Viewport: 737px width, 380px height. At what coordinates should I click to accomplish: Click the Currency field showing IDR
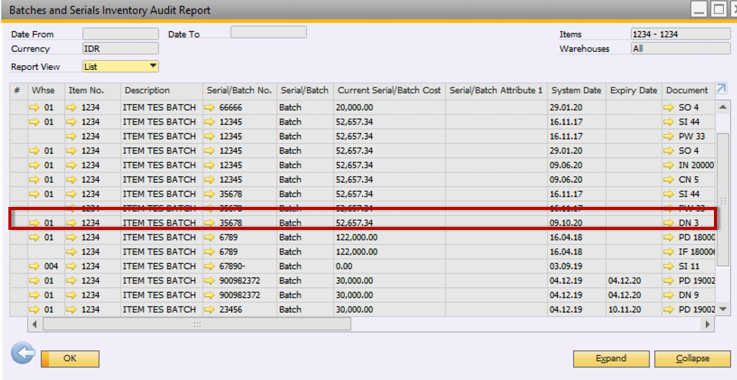(x=120, y=48)
